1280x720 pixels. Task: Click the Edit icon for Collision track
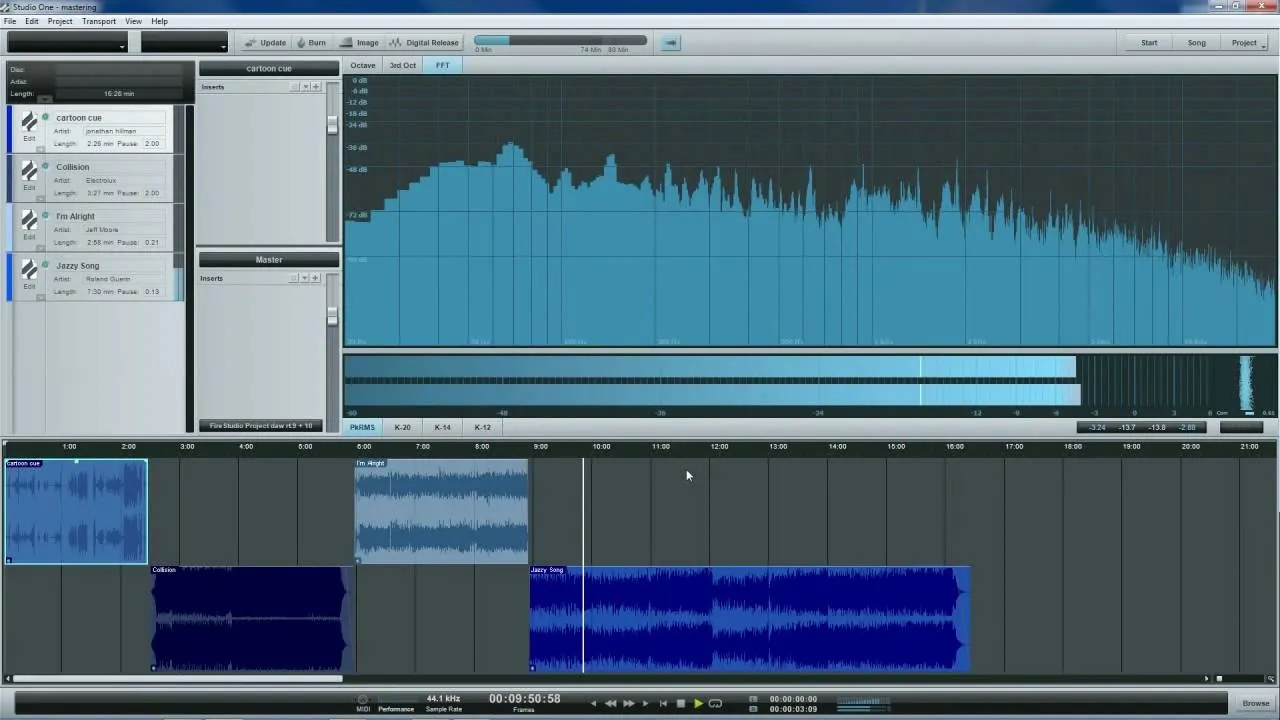tap(29, 172)
